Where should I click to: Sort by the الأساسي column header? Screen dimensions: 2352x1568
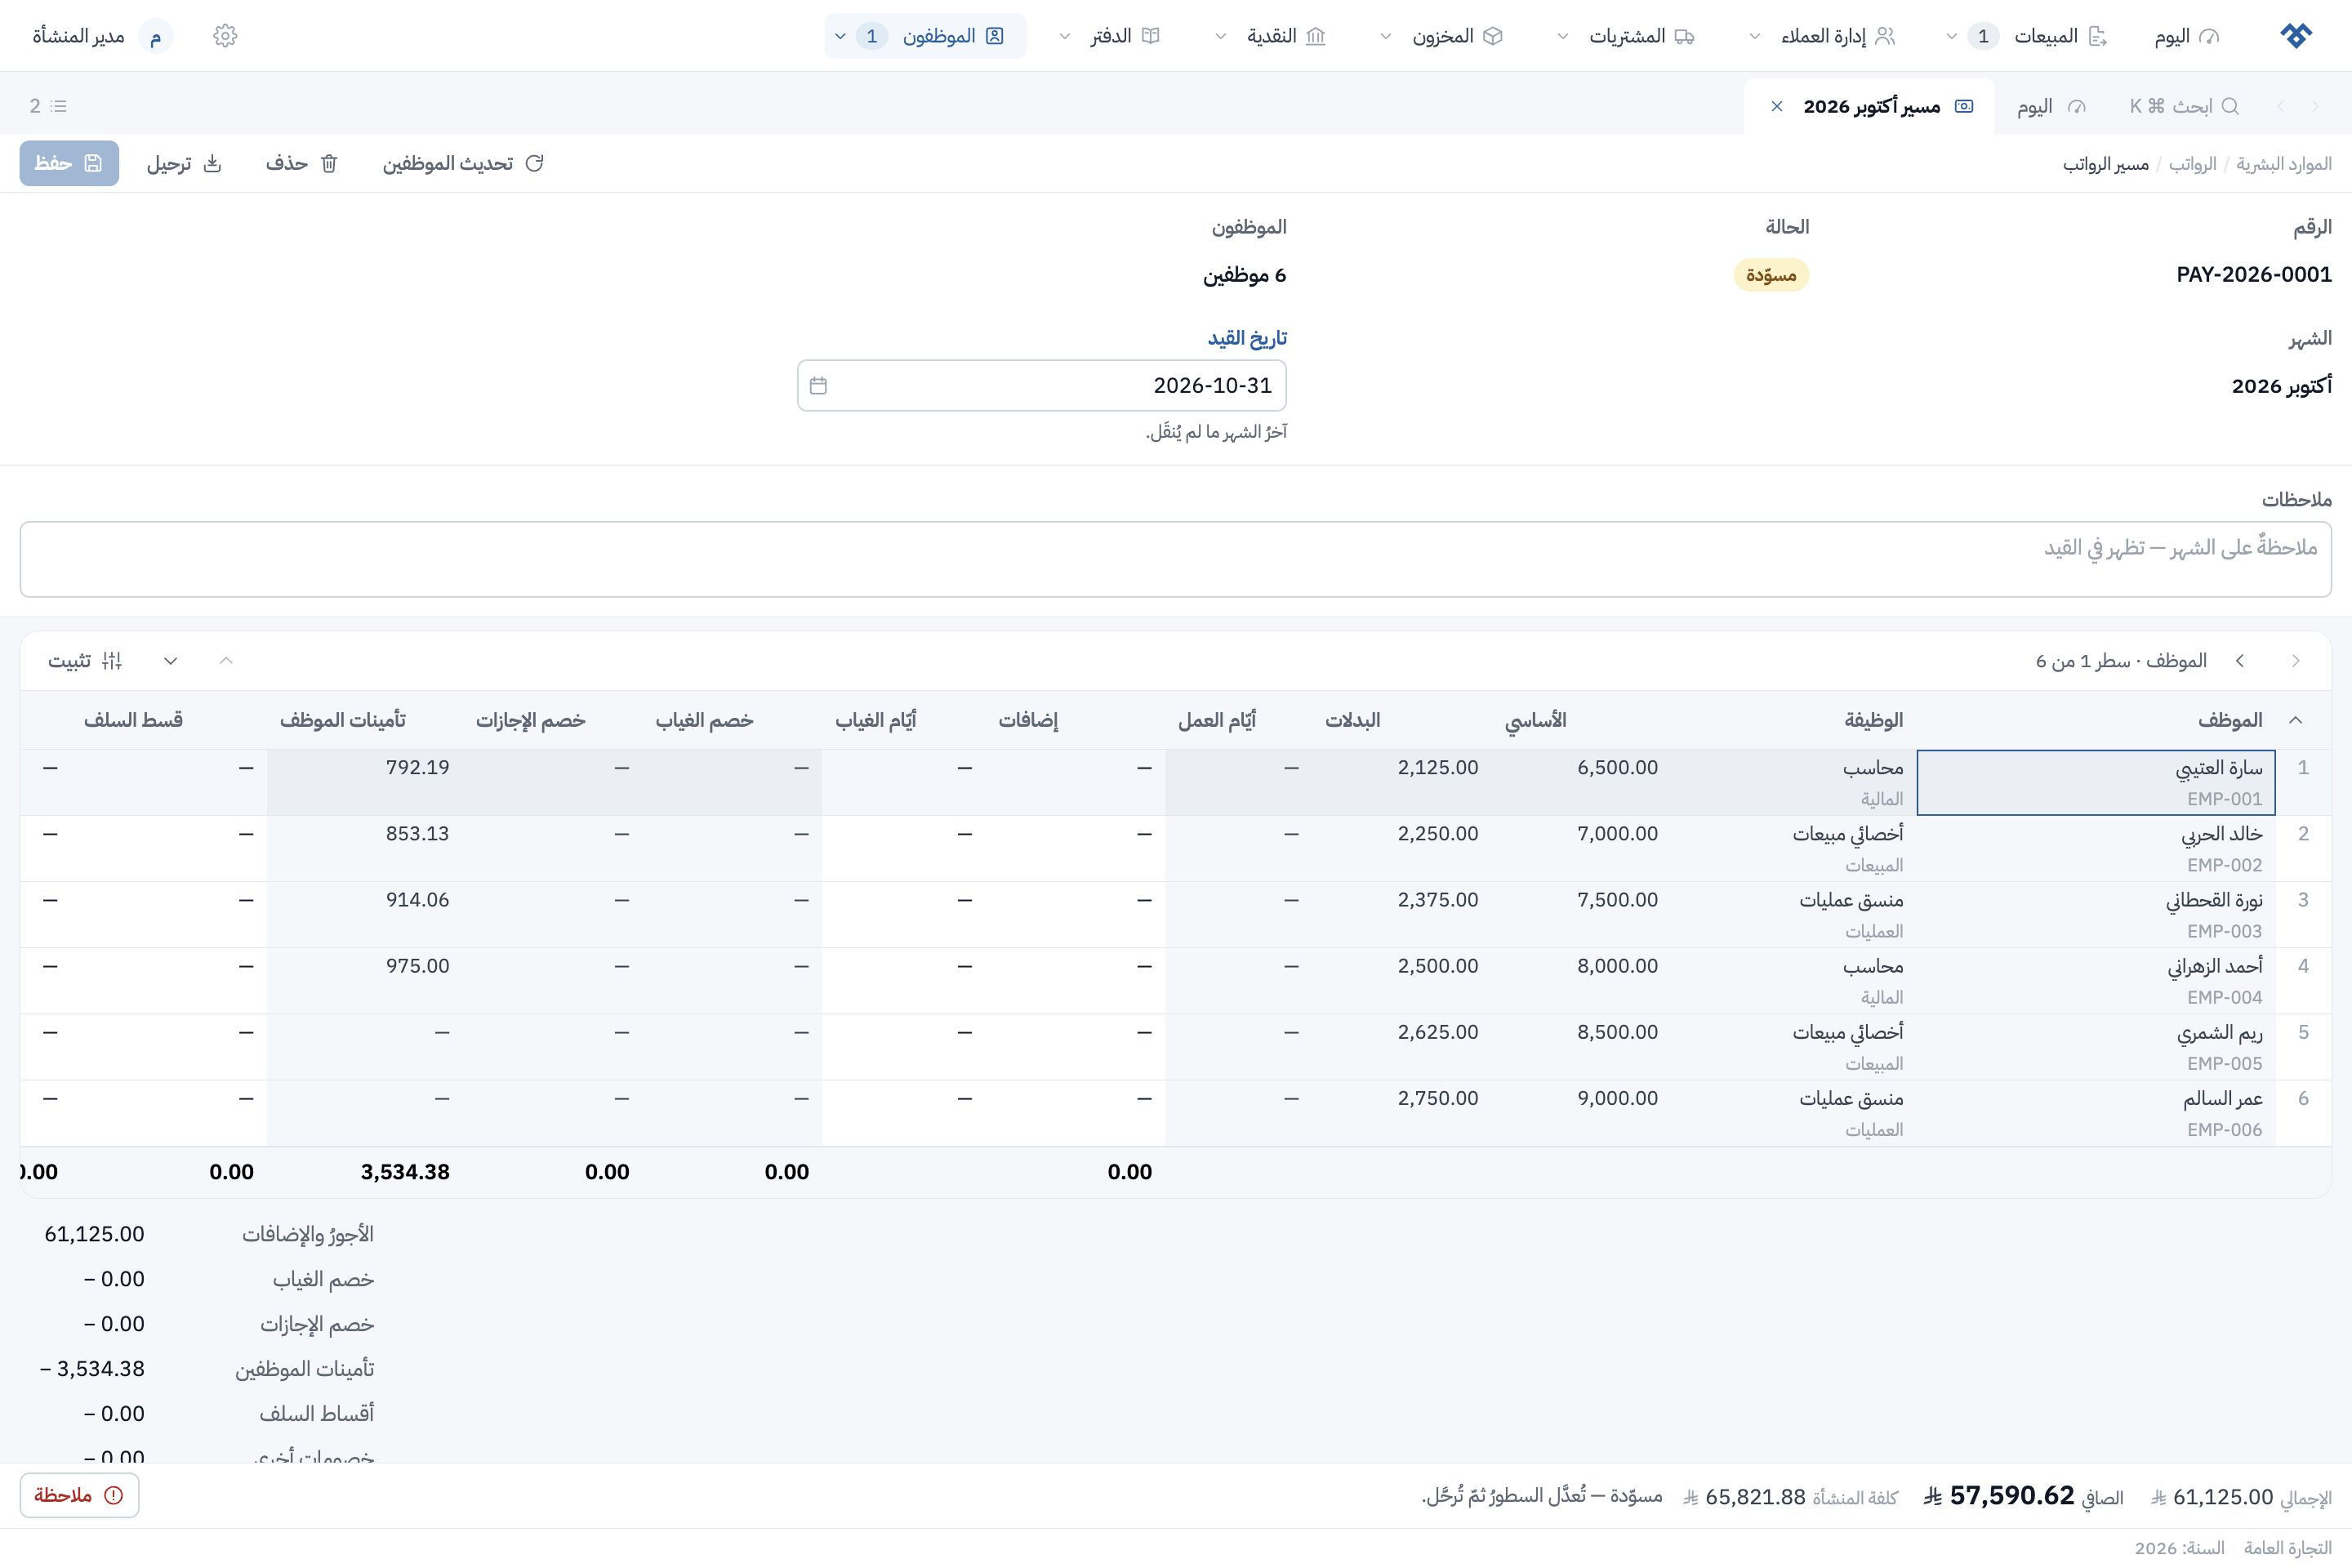pos(1536,720)
